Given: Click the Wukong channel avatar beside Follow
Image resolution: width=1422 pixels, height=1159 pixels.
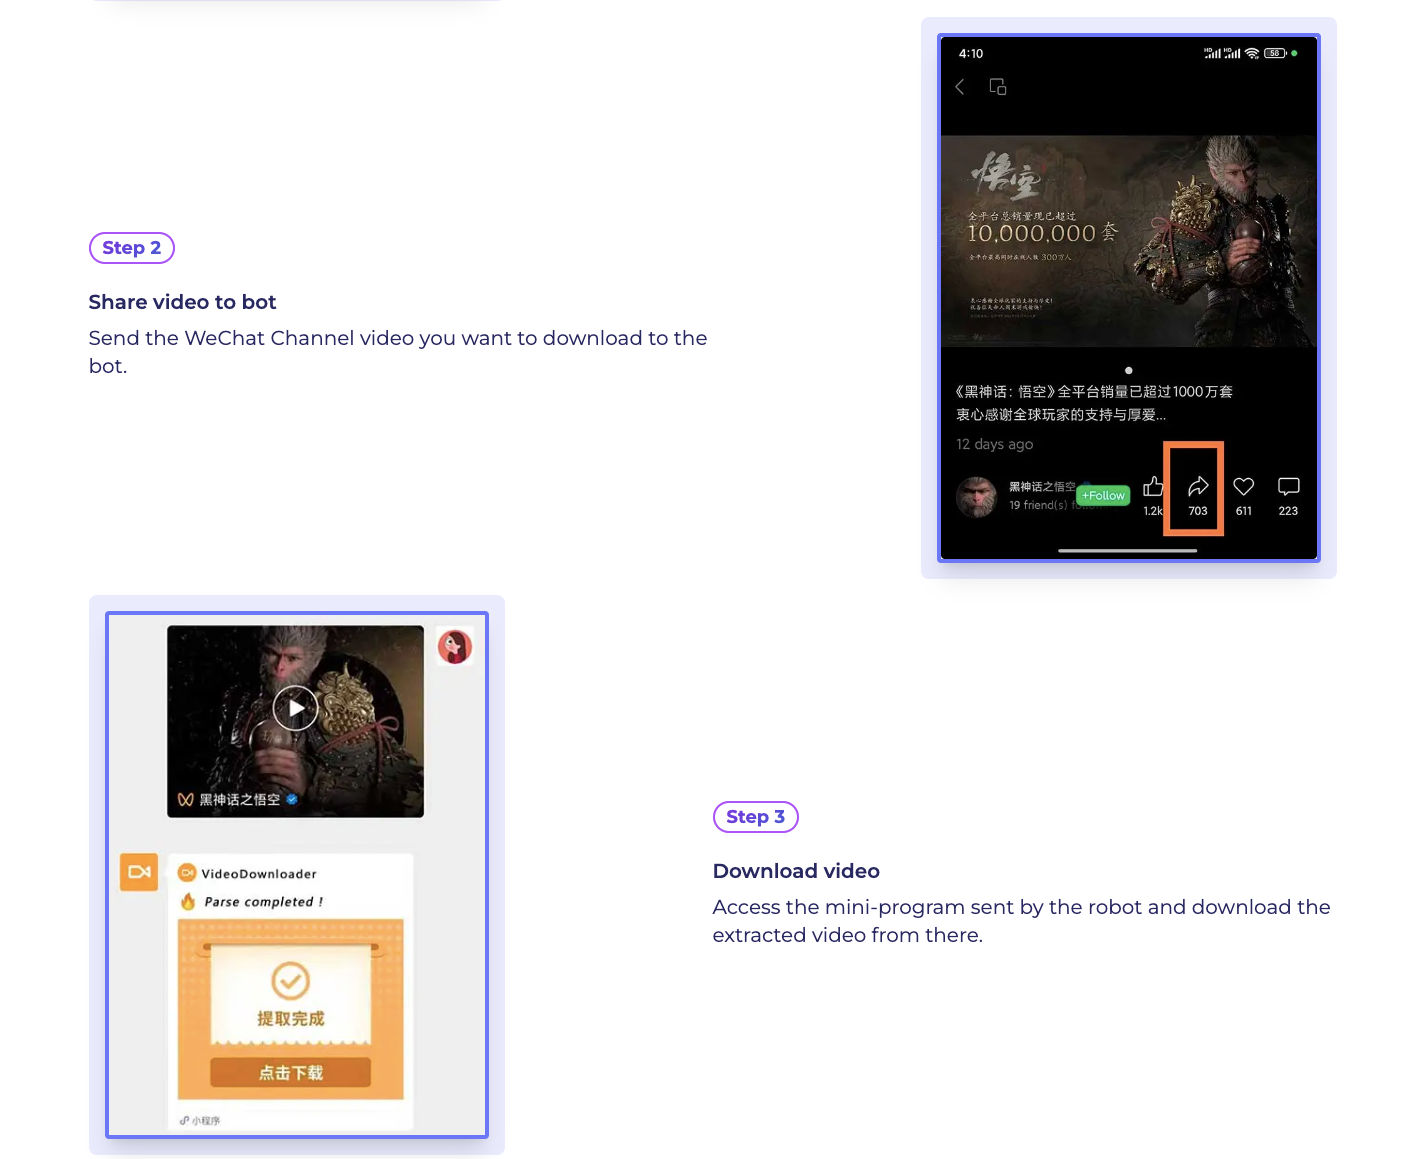Looking at the screenshot, I should (977, 496).
